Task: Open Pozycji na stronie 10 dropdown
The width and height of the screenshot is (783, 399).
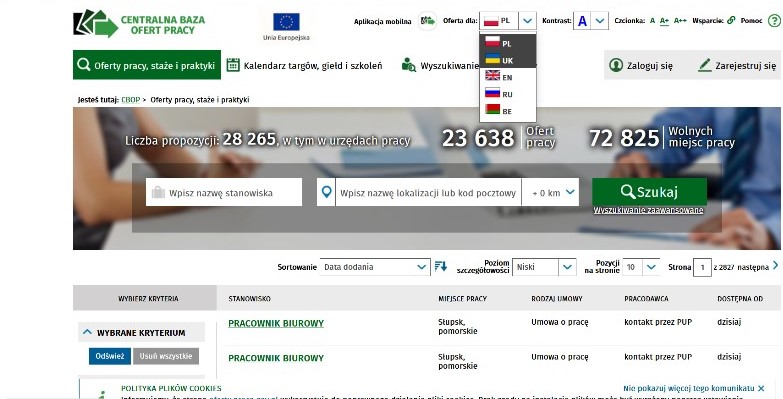Action: (641, 267)
